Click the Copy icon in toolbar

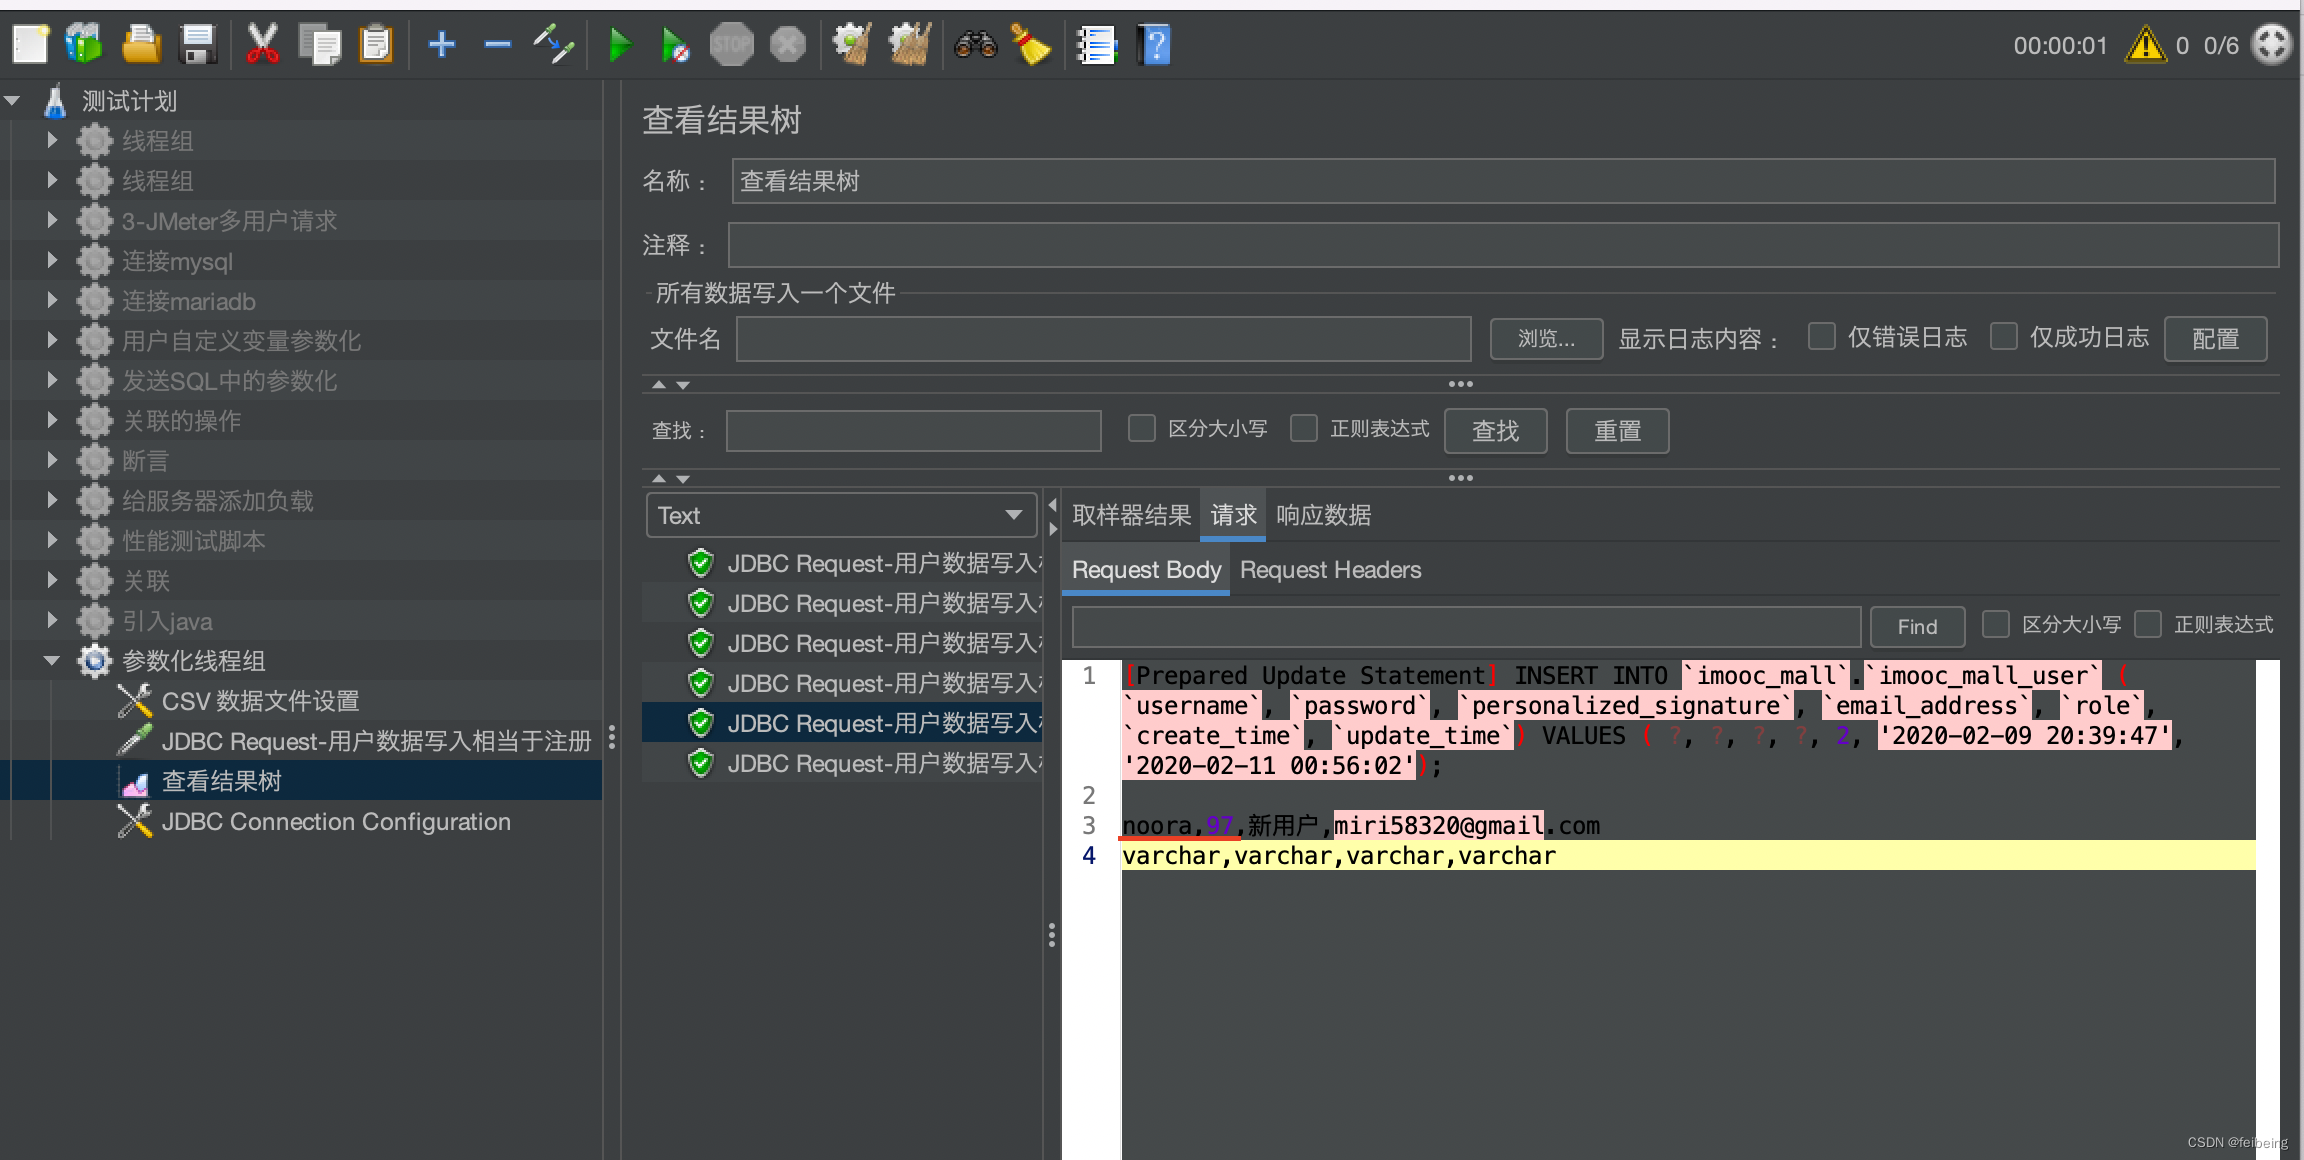(320, 45)
